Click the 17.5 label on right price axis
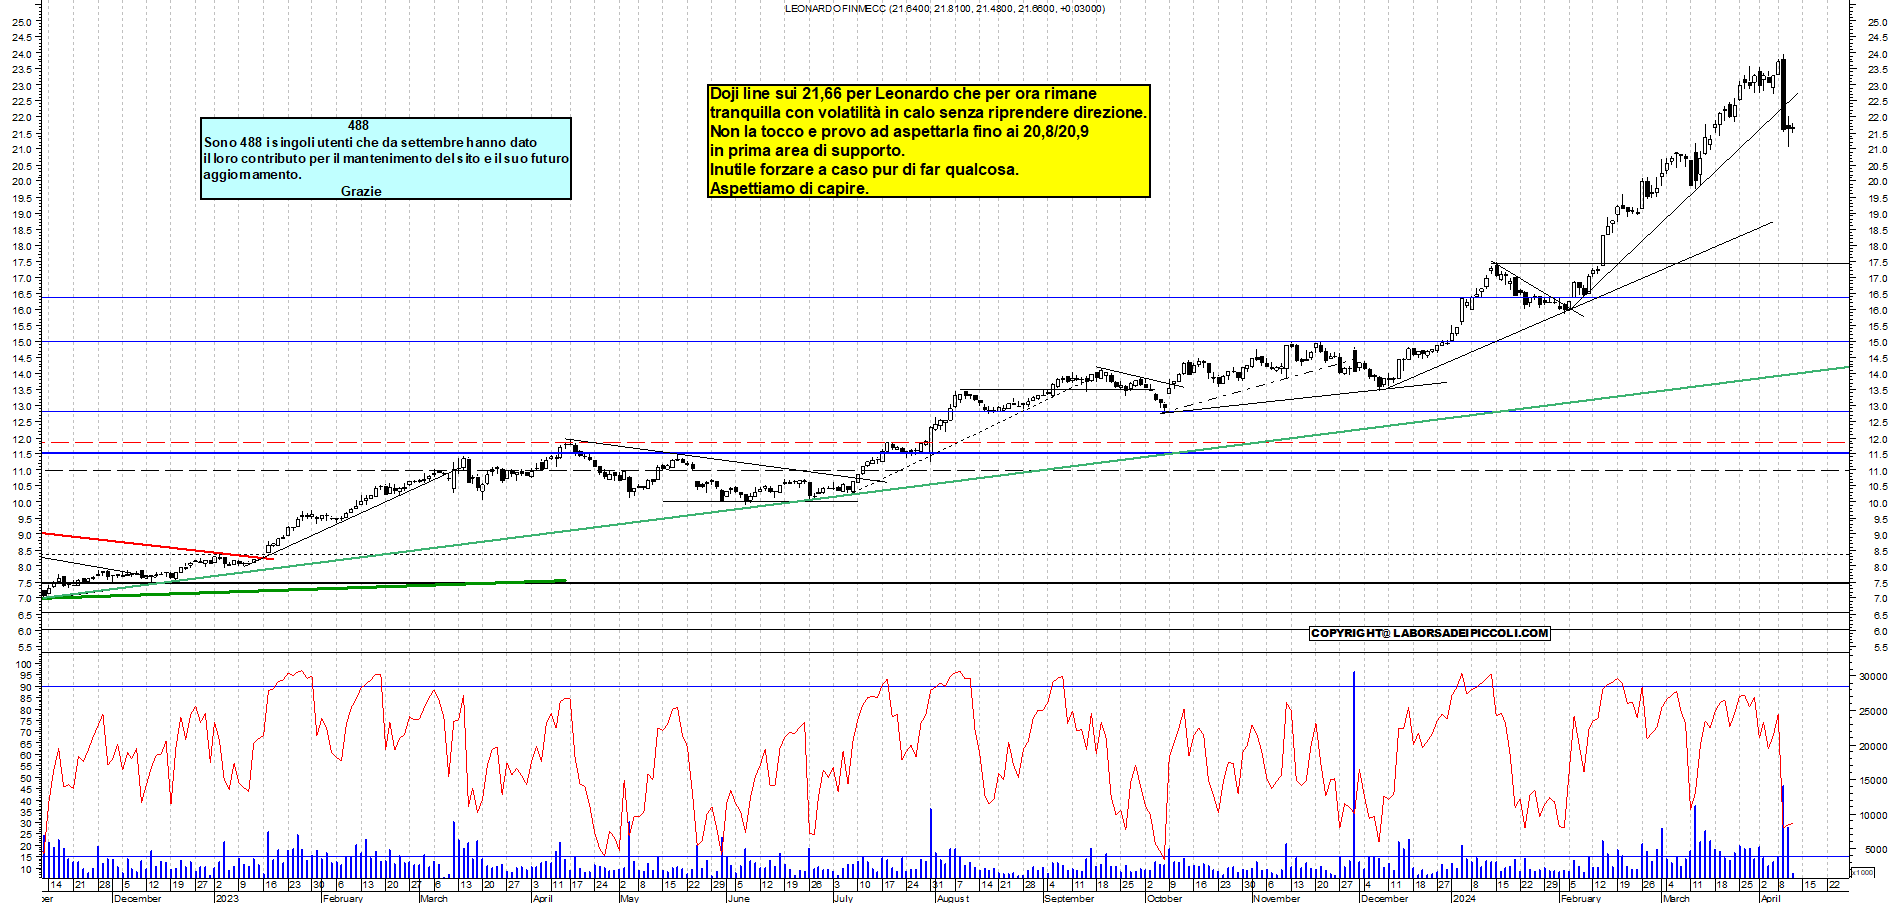The image size is (1890, 903). point(1877,263)
